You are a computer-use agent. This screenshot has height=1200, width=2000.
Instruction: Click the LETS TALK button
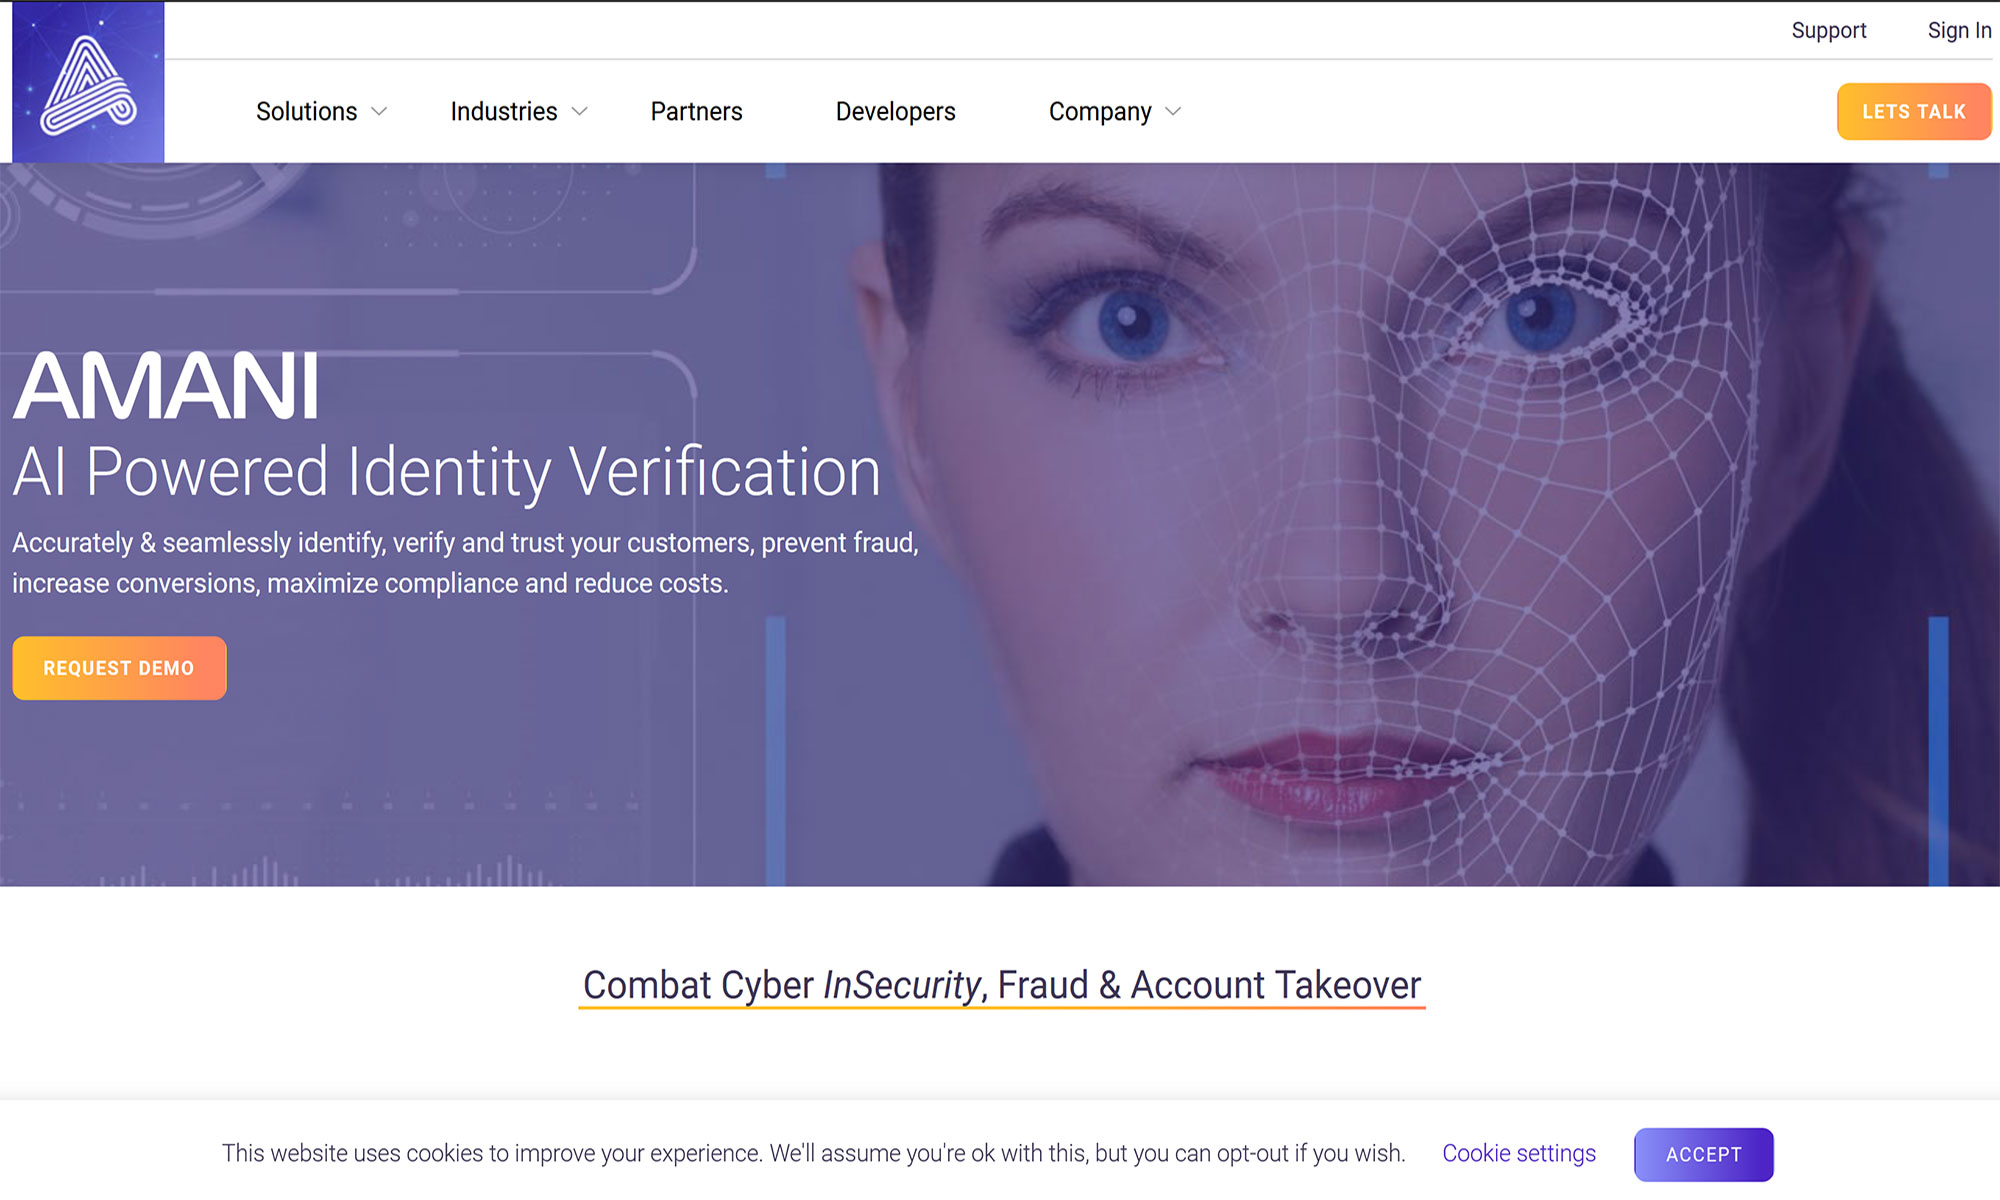tap(1914, 111)
